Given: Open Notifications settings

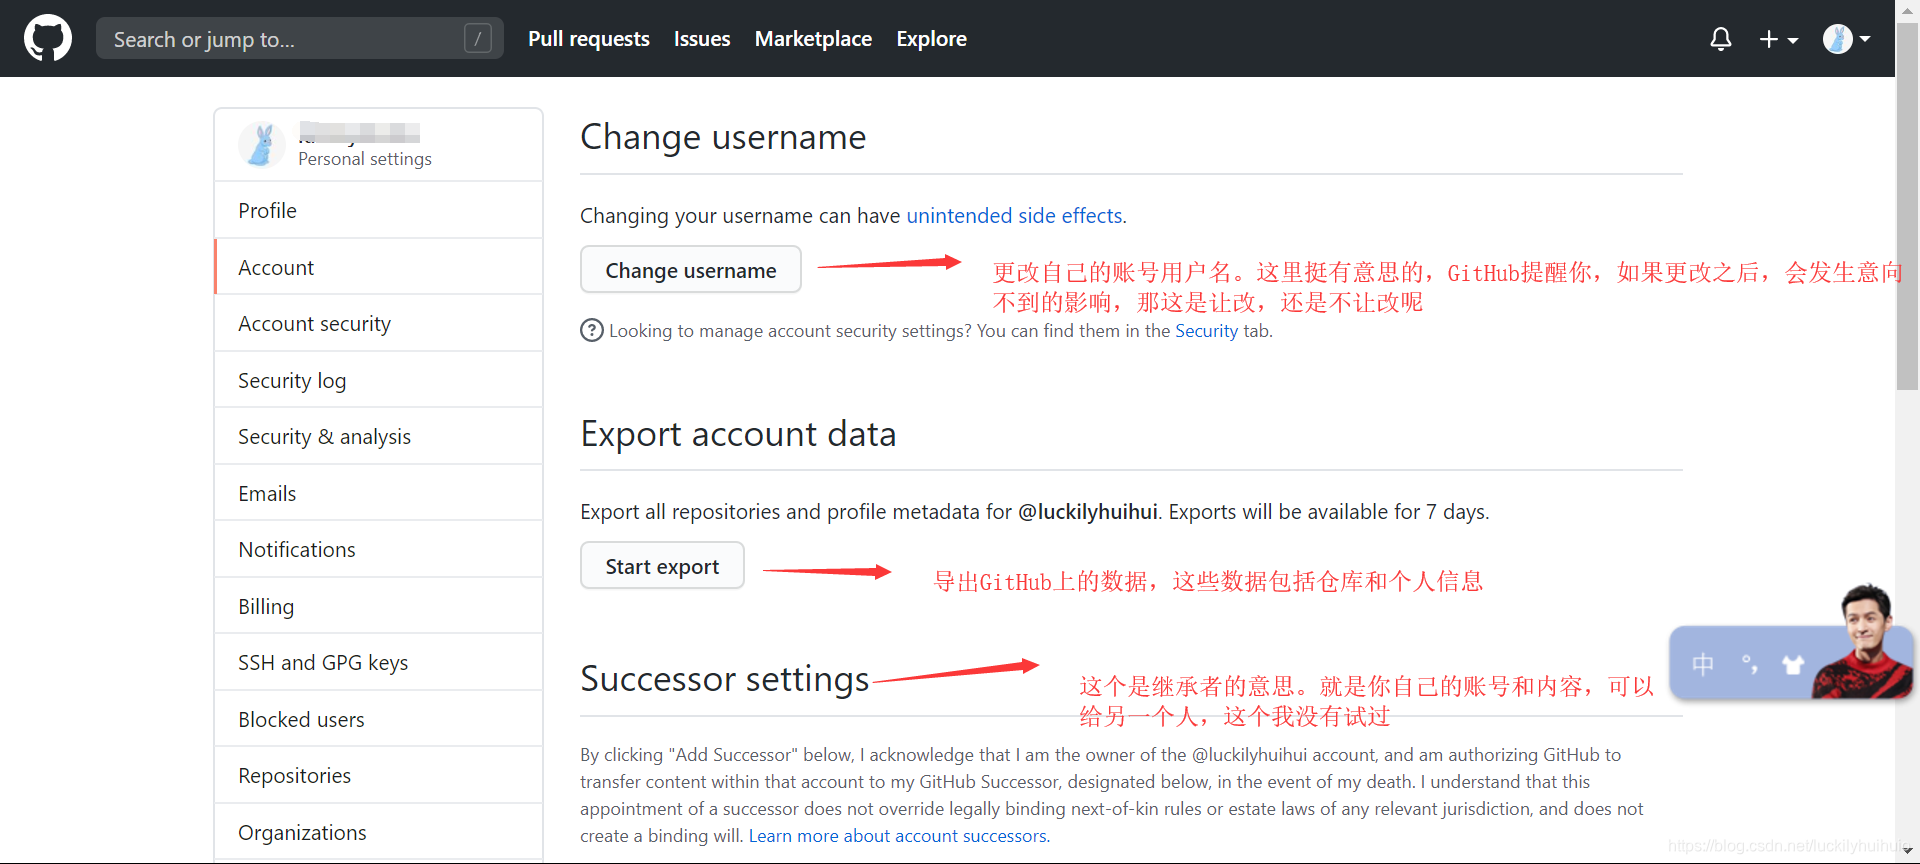Looking at the screenshot, I should click(379, 549).
